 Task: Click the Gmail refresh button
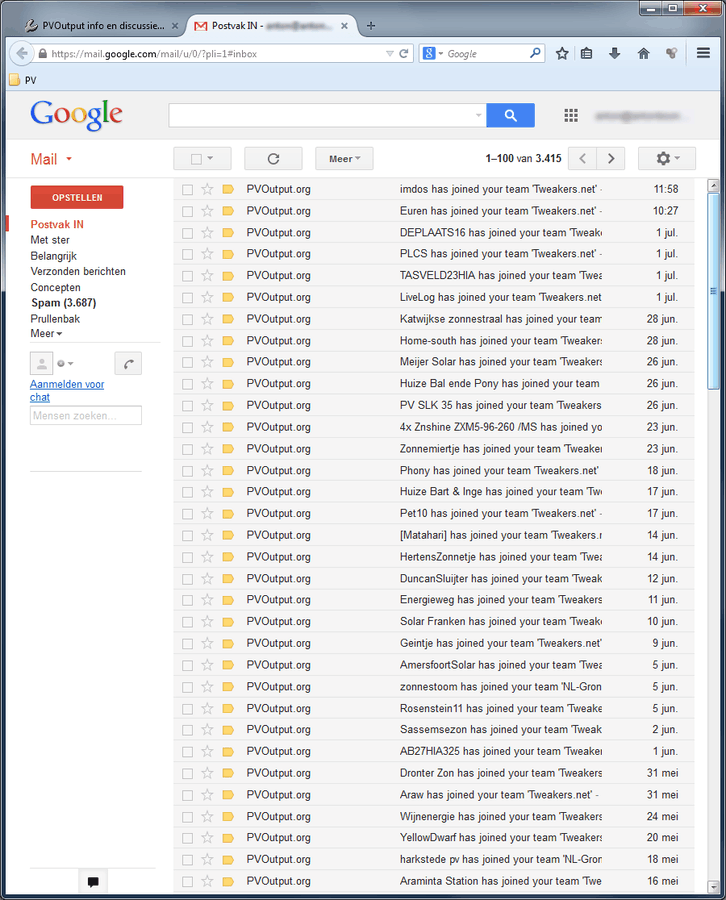[x=273, y=158]
